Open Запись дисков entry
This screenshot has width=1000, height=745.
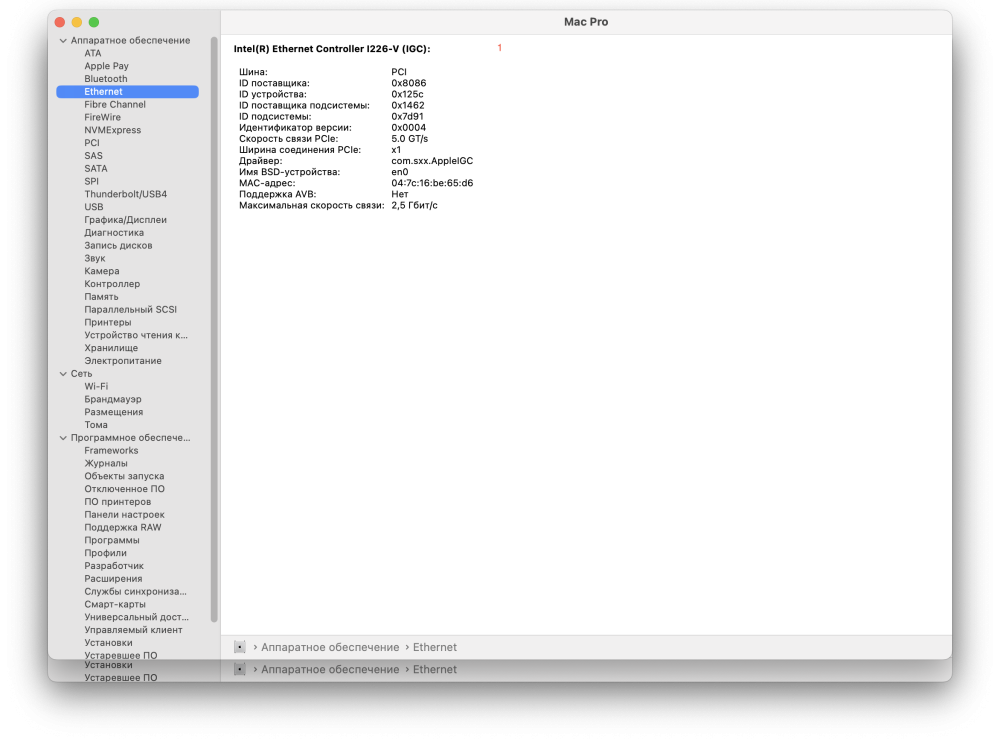[x=118, y=245]
